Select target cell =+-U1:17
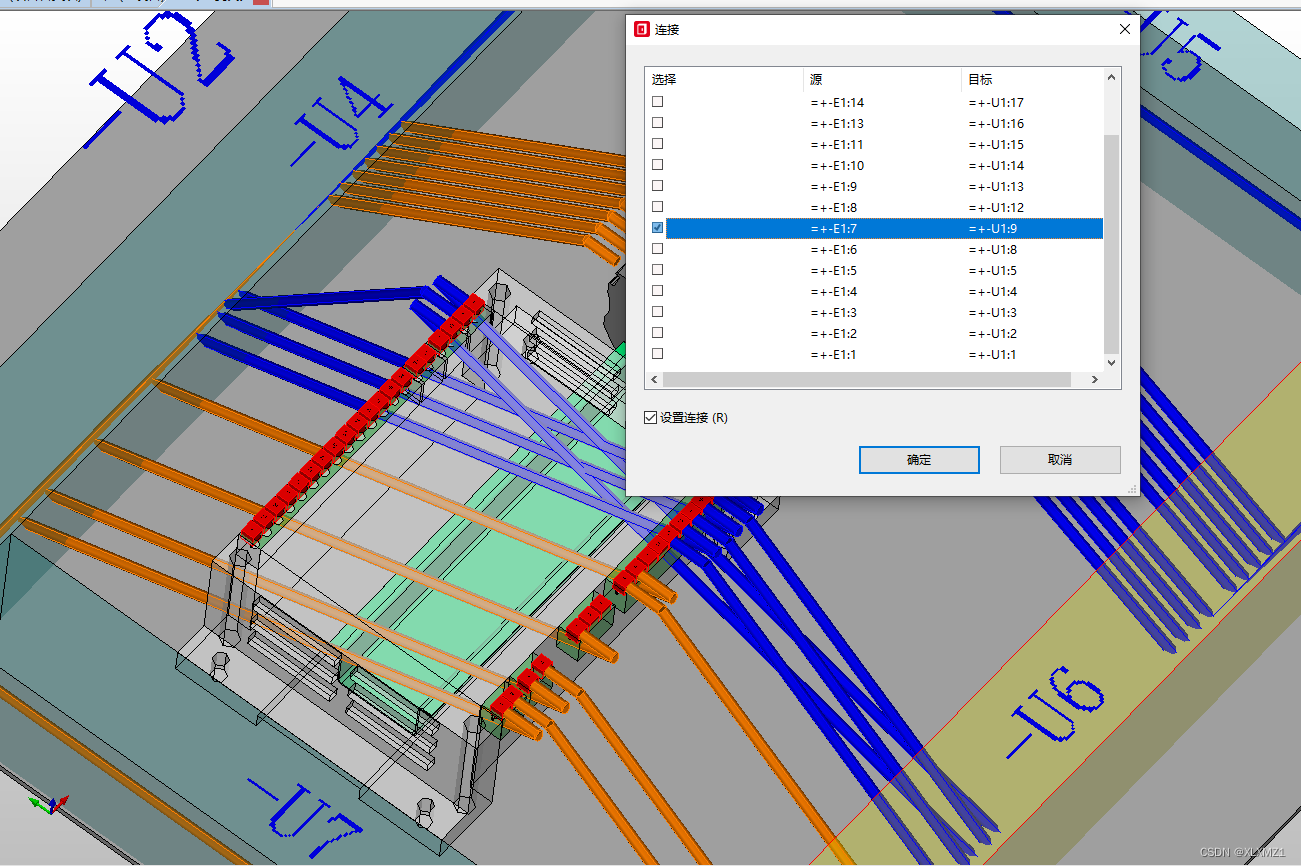This screenshot has width=1301, height=867. click(x=996, y=103)
